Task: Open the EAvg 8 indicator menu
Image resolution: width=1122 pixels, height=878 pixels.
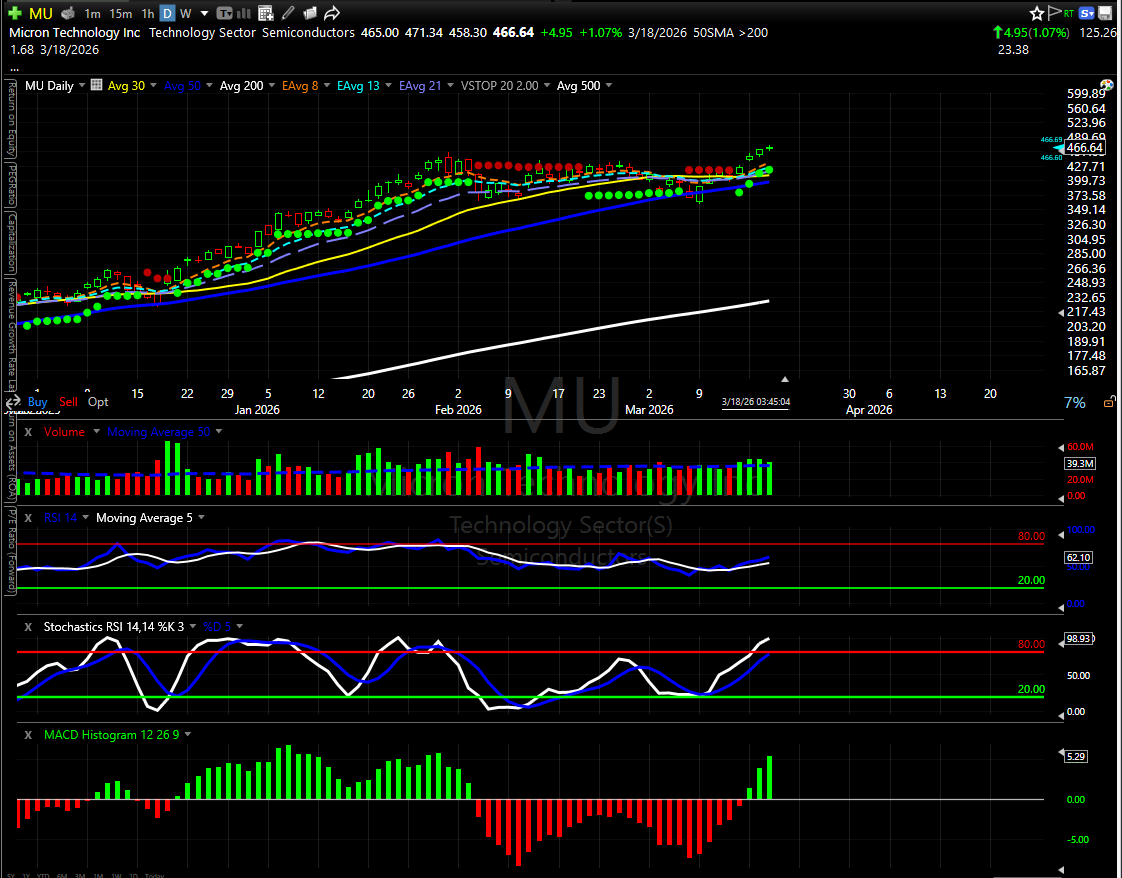Action: coord(326,85)
